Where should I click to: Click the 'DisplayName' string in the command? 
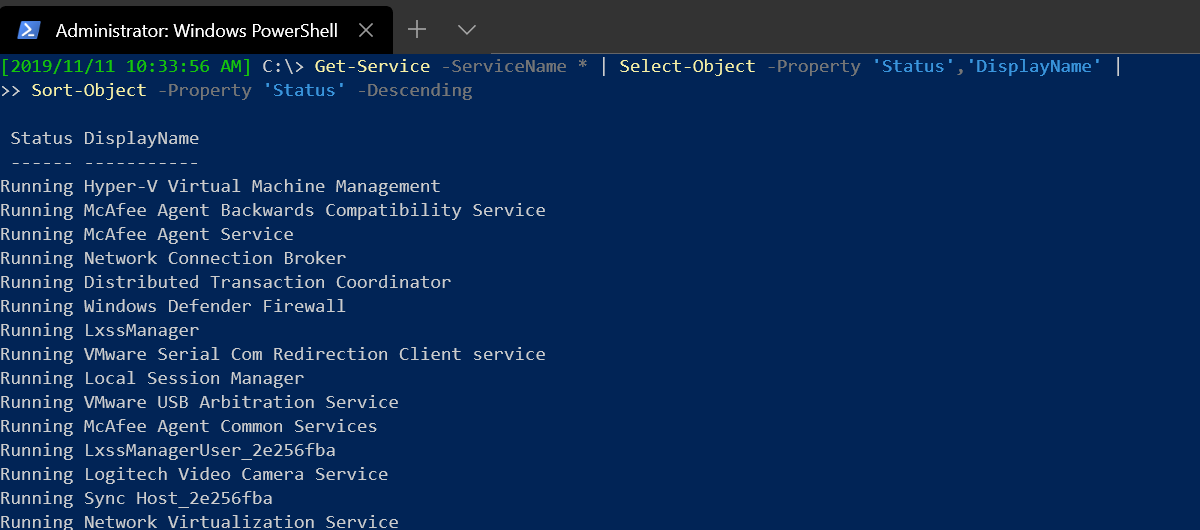point(1034,66)
